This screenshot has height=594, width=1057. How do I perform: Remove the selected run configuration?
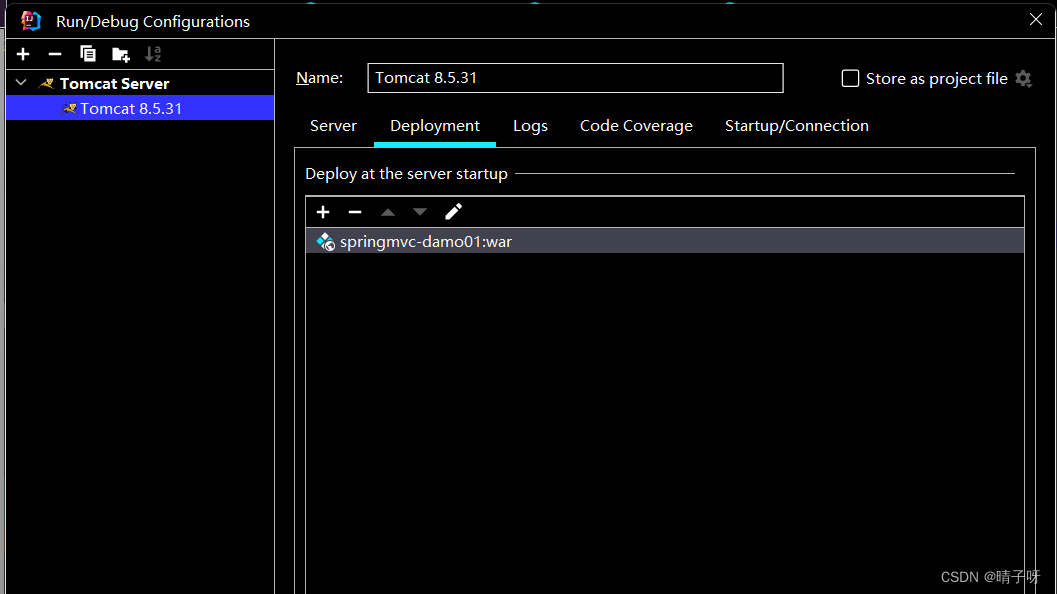coord(55,54)
